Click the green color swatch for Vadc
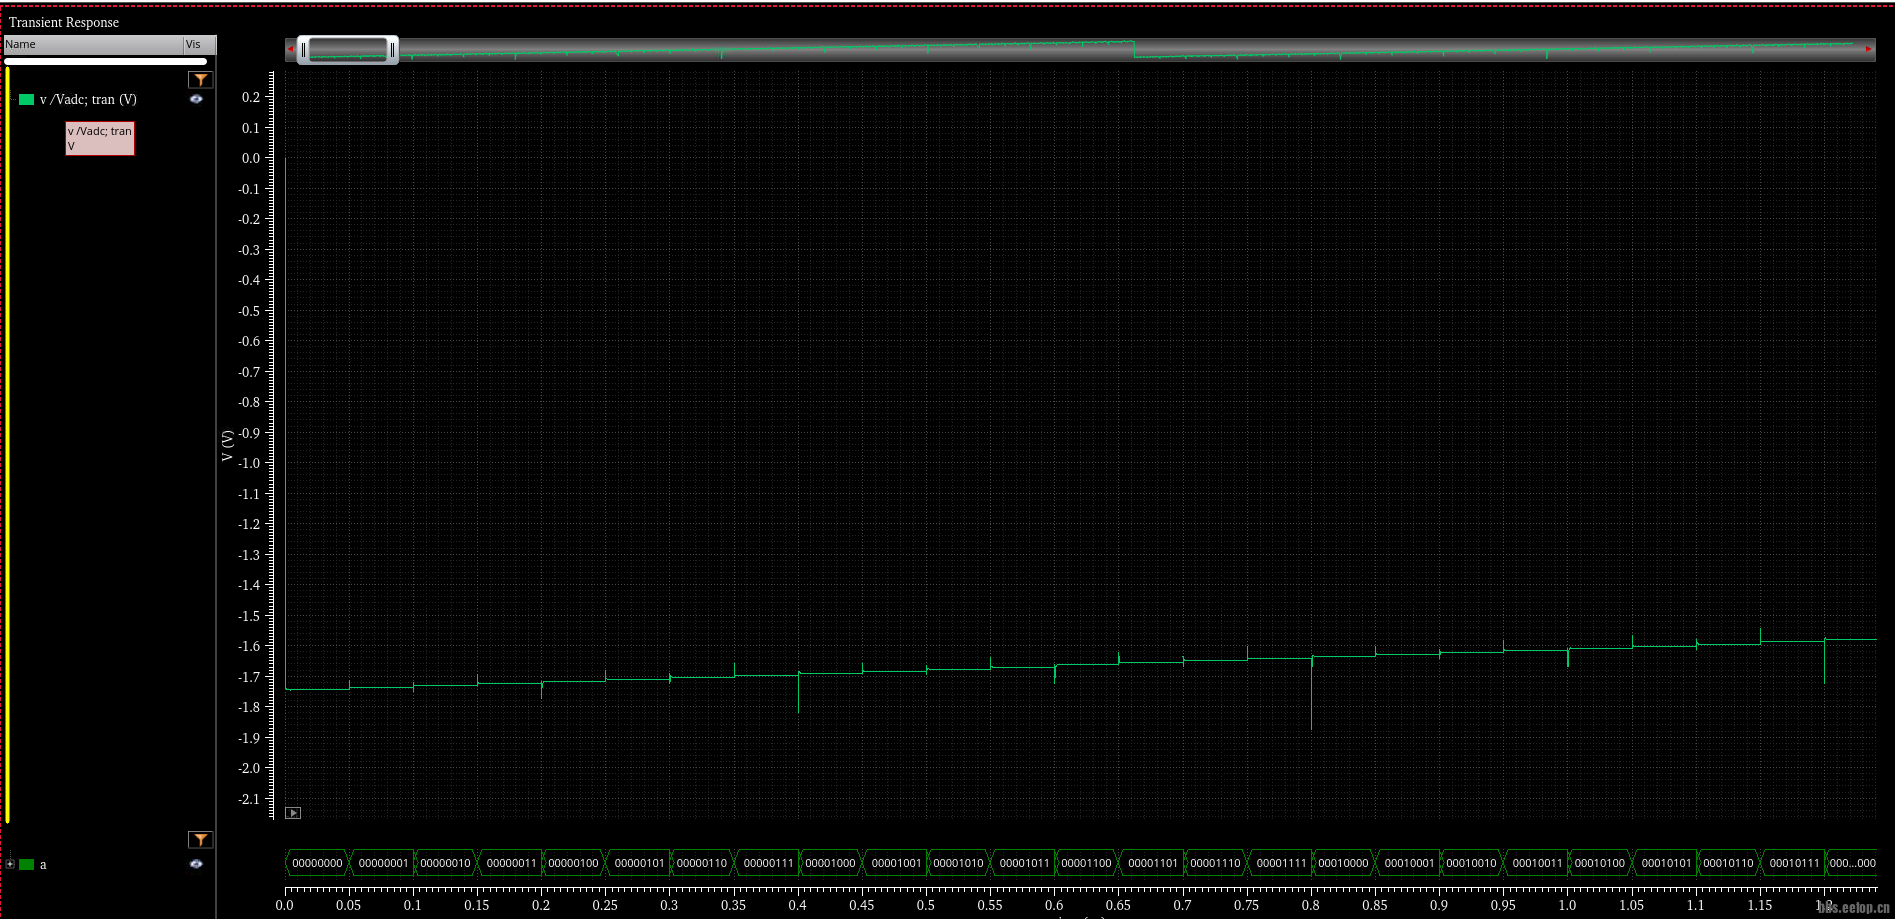Screen dimensions: 1895x919 (27, 100)
